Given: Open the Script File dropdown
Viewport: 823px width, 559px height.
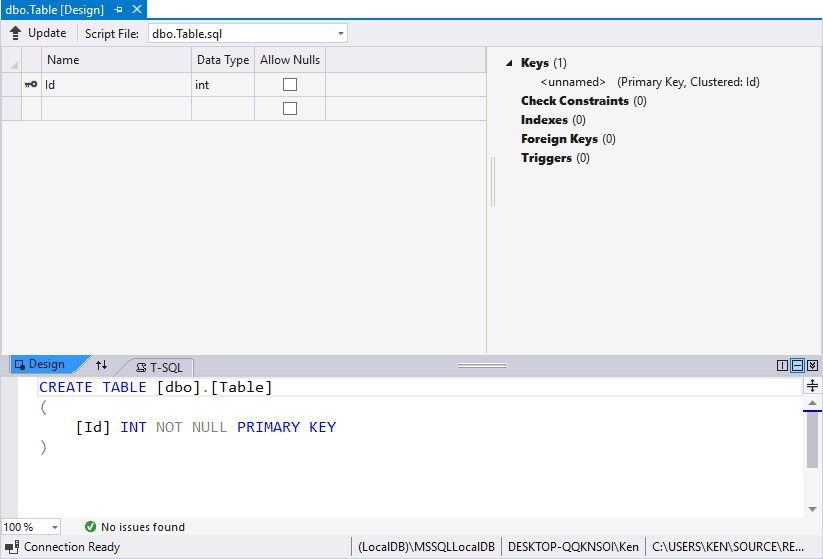Looking at the screenshot, I should pos(341,34).
